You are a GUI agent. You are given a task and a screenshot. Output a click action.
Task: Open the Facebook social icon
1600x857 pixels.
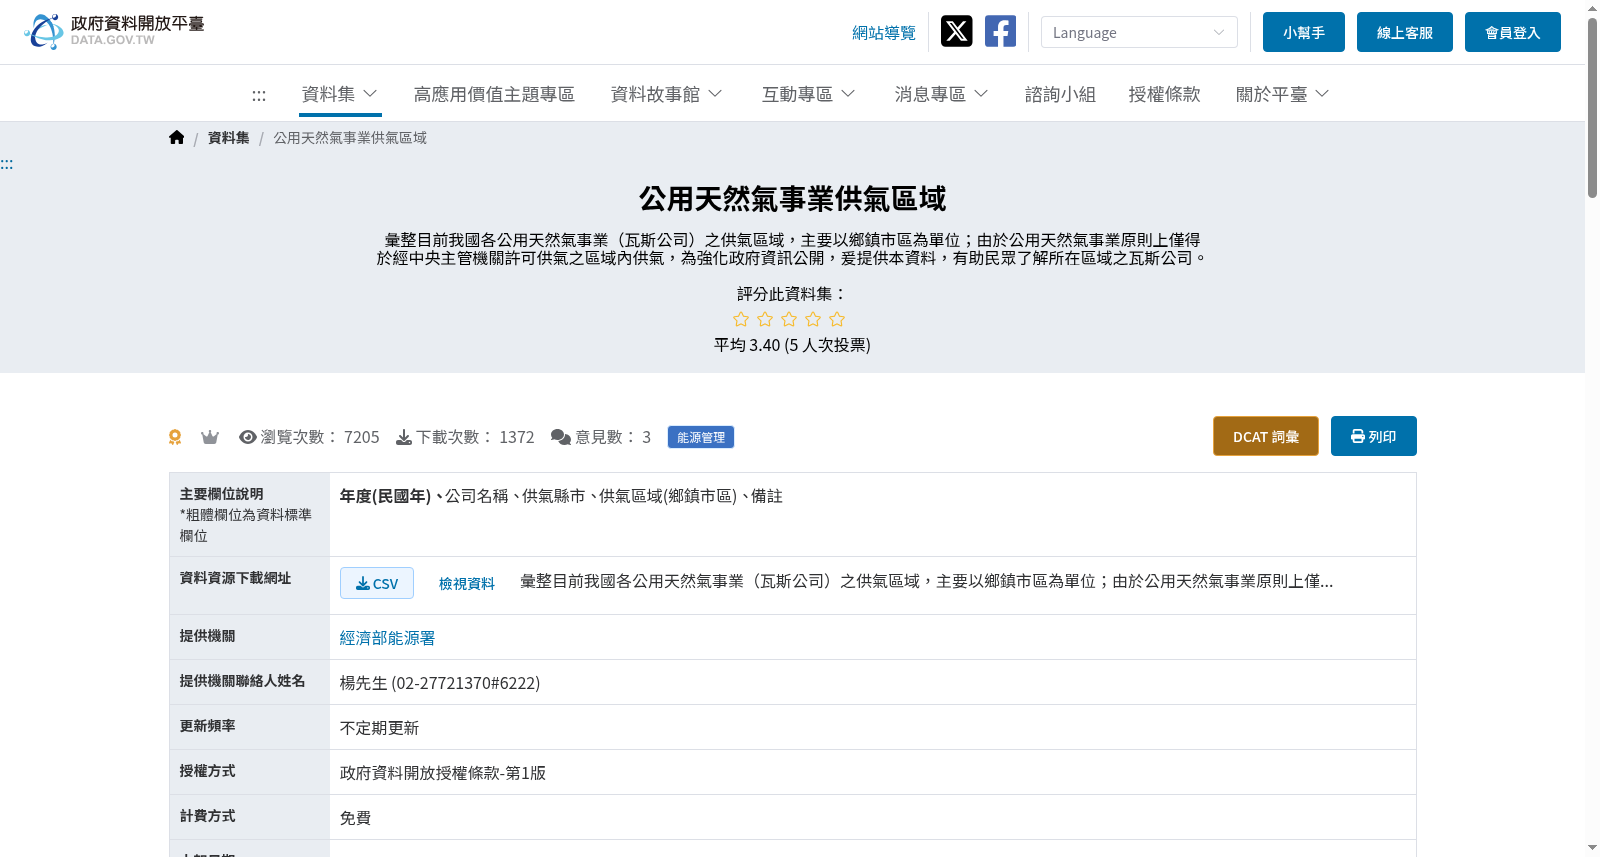click(x=1000, y=31)
